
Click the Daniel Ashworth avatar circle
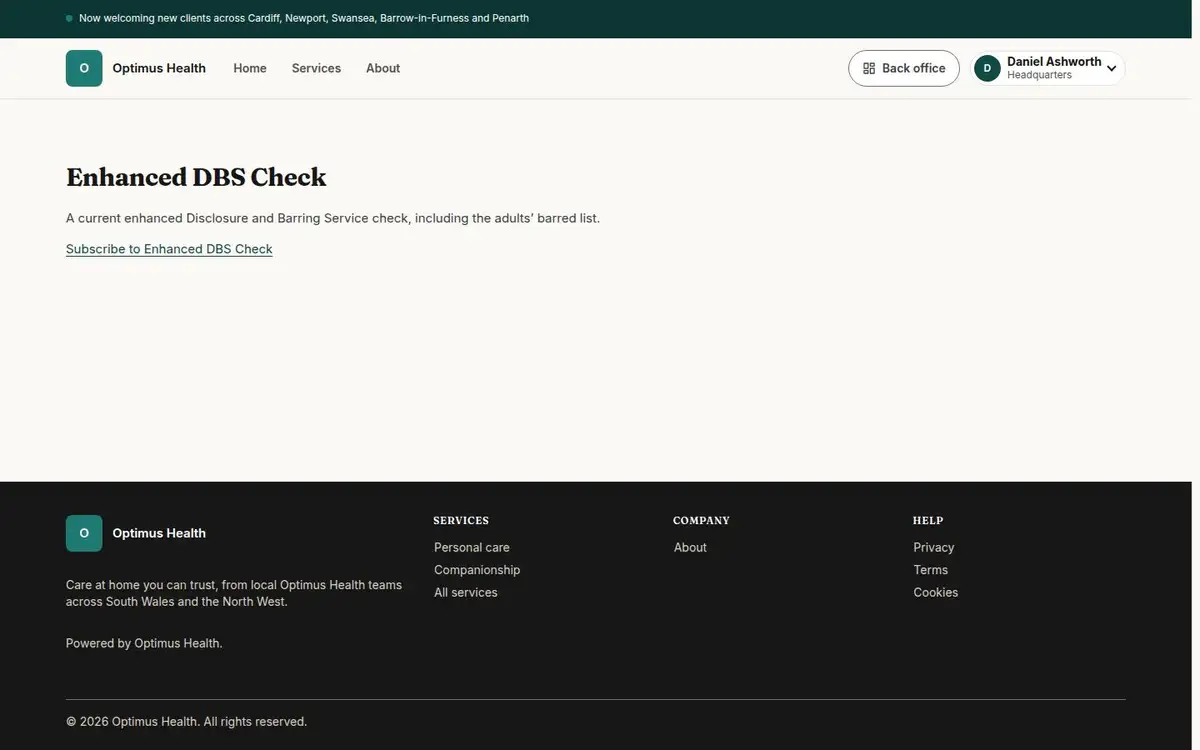pos(987,68)
